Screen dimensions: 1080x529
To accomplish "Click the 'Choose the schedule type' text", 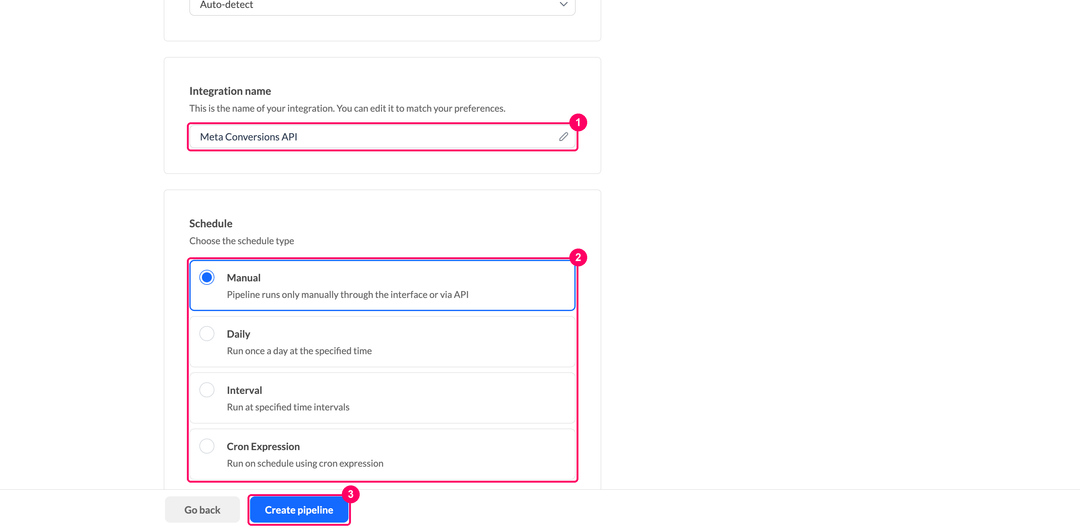I will (x=241, y=241).
